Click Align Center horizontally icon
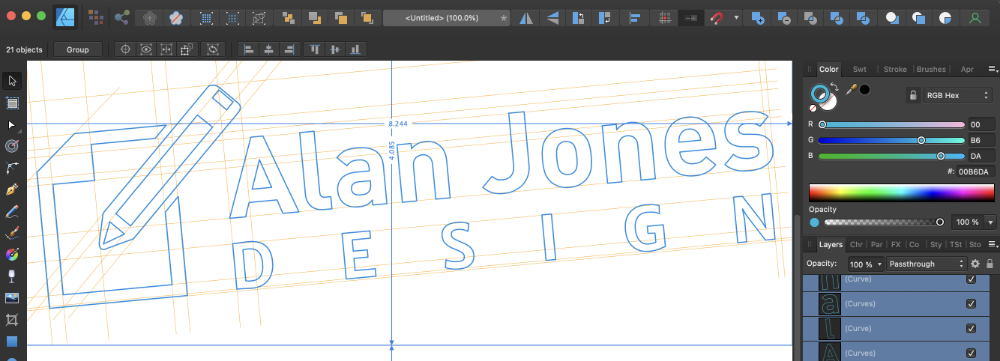This screenshot has width=1000, height=361. tap(269, 49)
